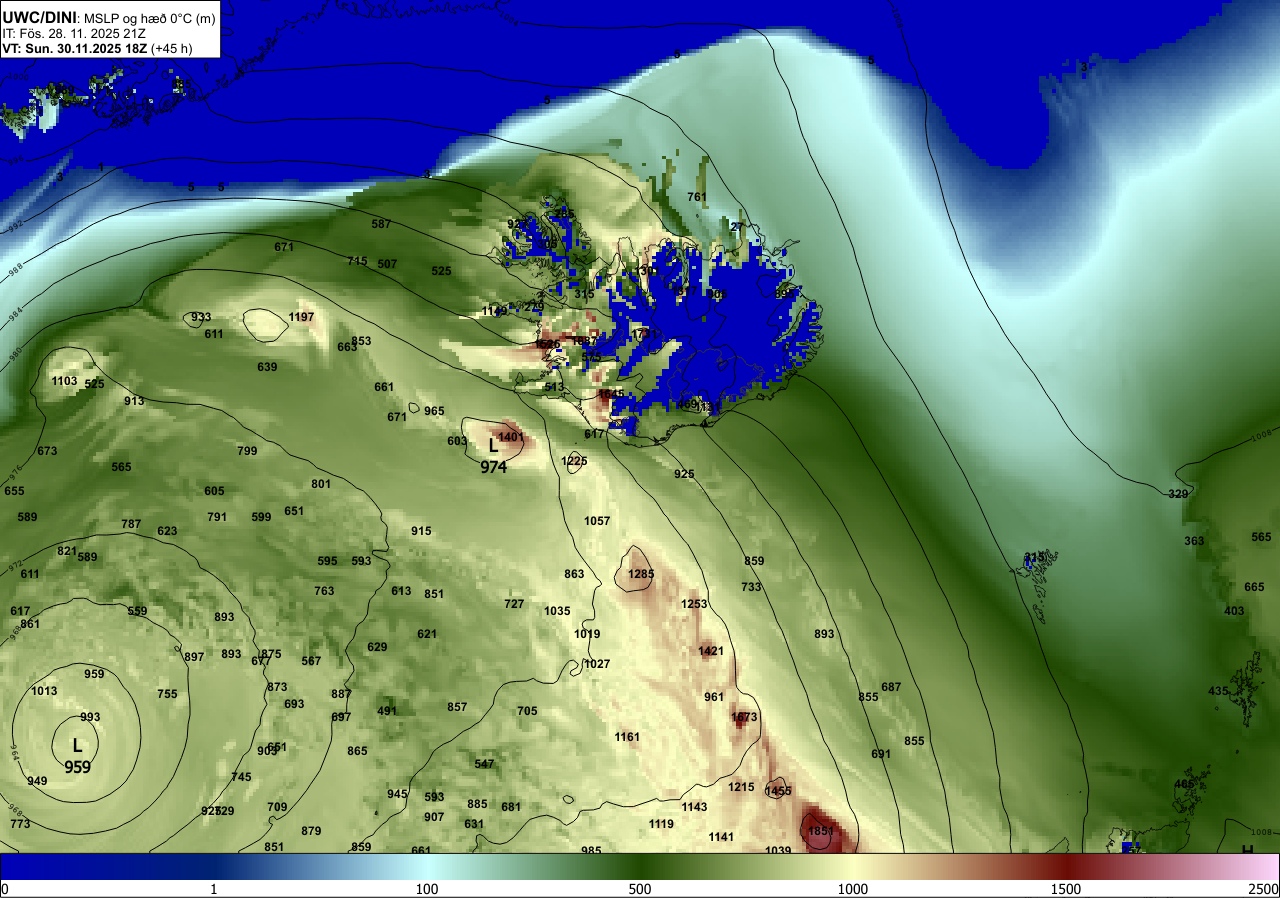Click the 587 height value
The image size is (1280, 898).
[x=381, y=224]
